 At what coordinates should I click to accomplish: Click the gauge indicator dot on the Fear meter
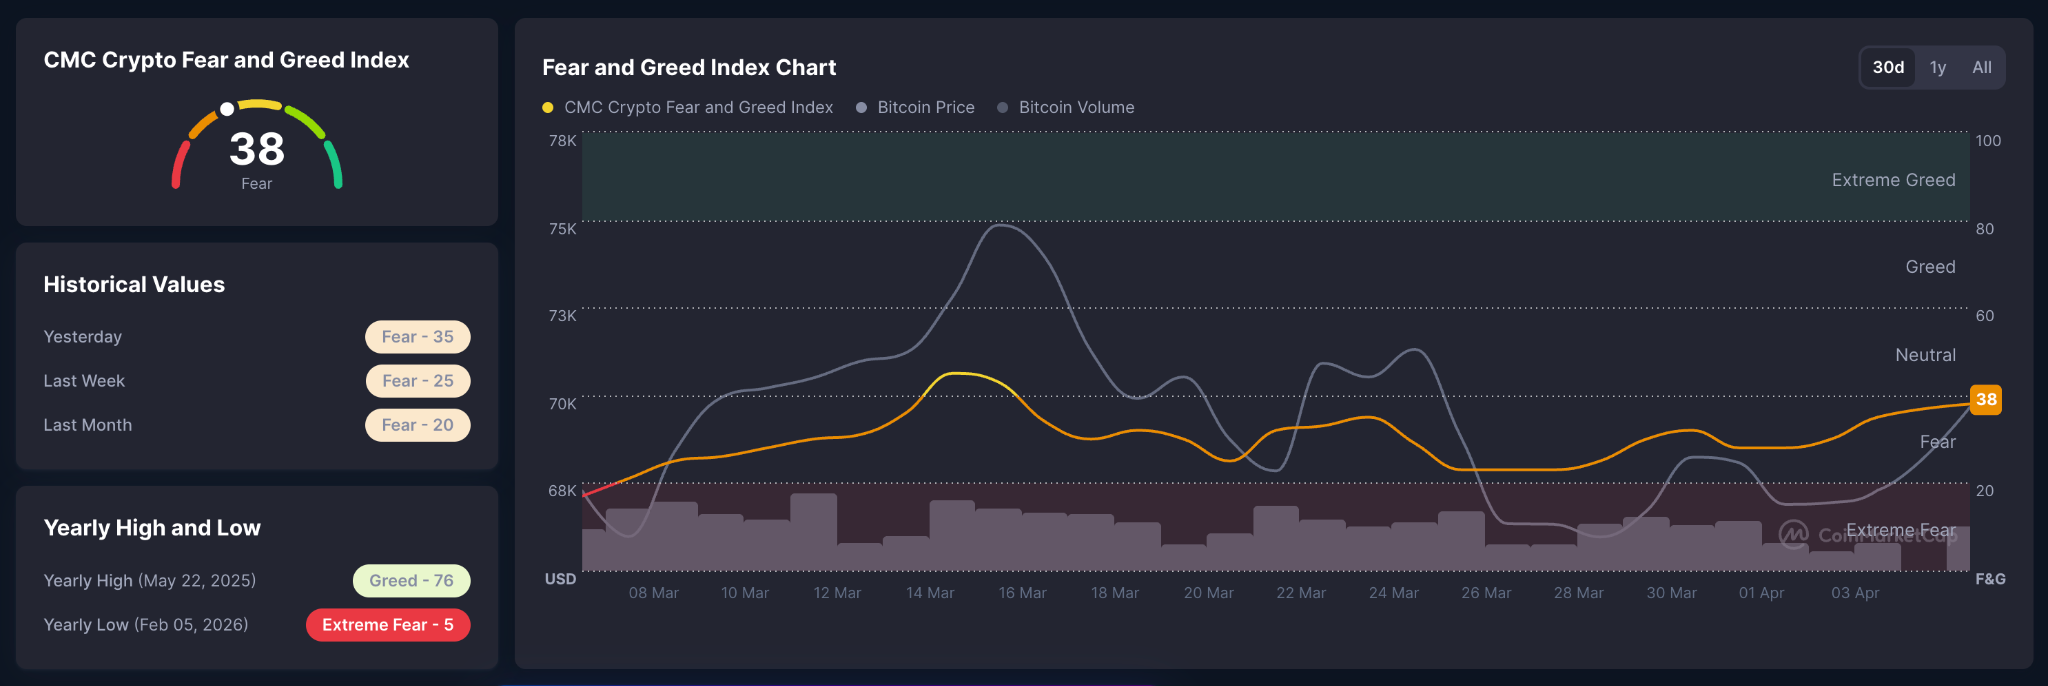tap(227, 109)
